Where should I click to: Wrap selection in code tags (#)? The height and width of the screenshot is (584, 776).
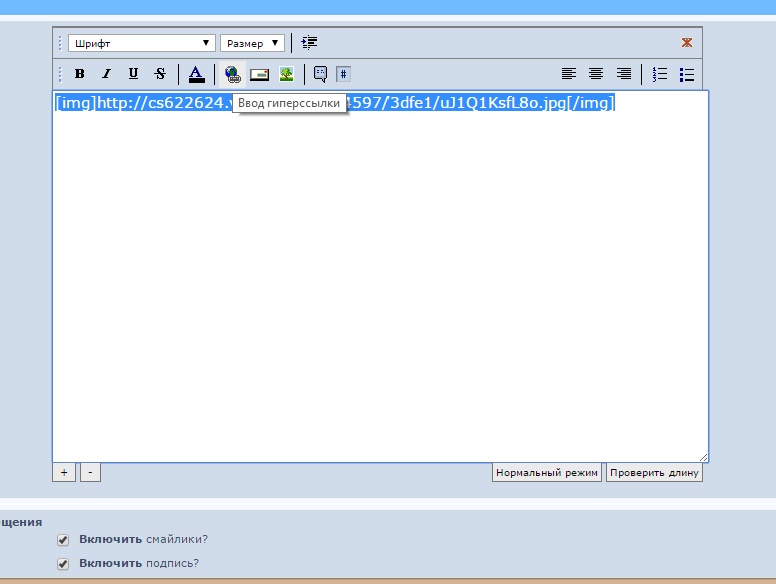[343, 74]
